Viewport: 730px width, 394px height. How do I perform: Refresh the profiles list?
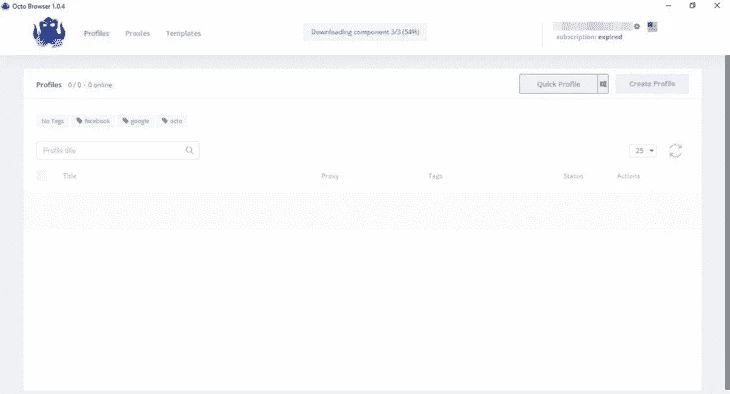(x=676, y=151)
